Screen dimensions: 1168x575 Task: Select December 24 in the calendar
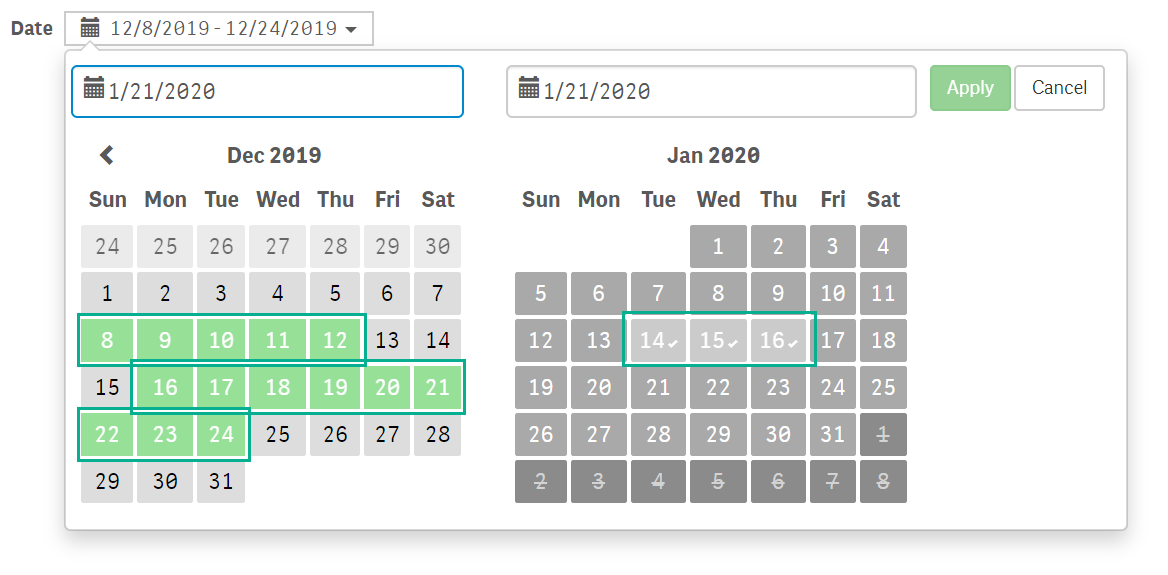coord(221,434)
